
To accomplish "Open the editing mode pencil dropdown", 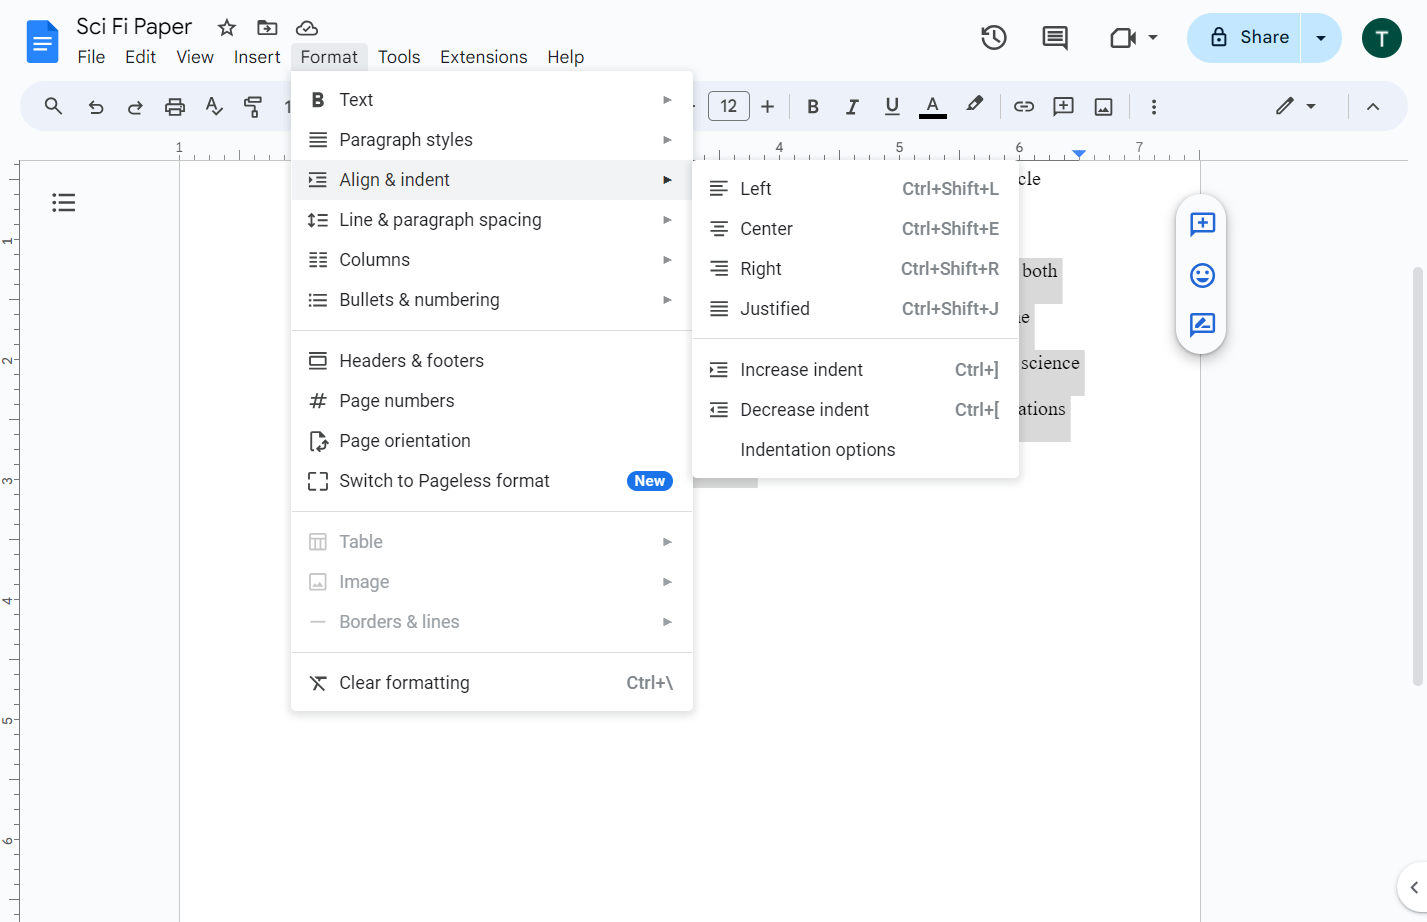I will (1296, 106).
